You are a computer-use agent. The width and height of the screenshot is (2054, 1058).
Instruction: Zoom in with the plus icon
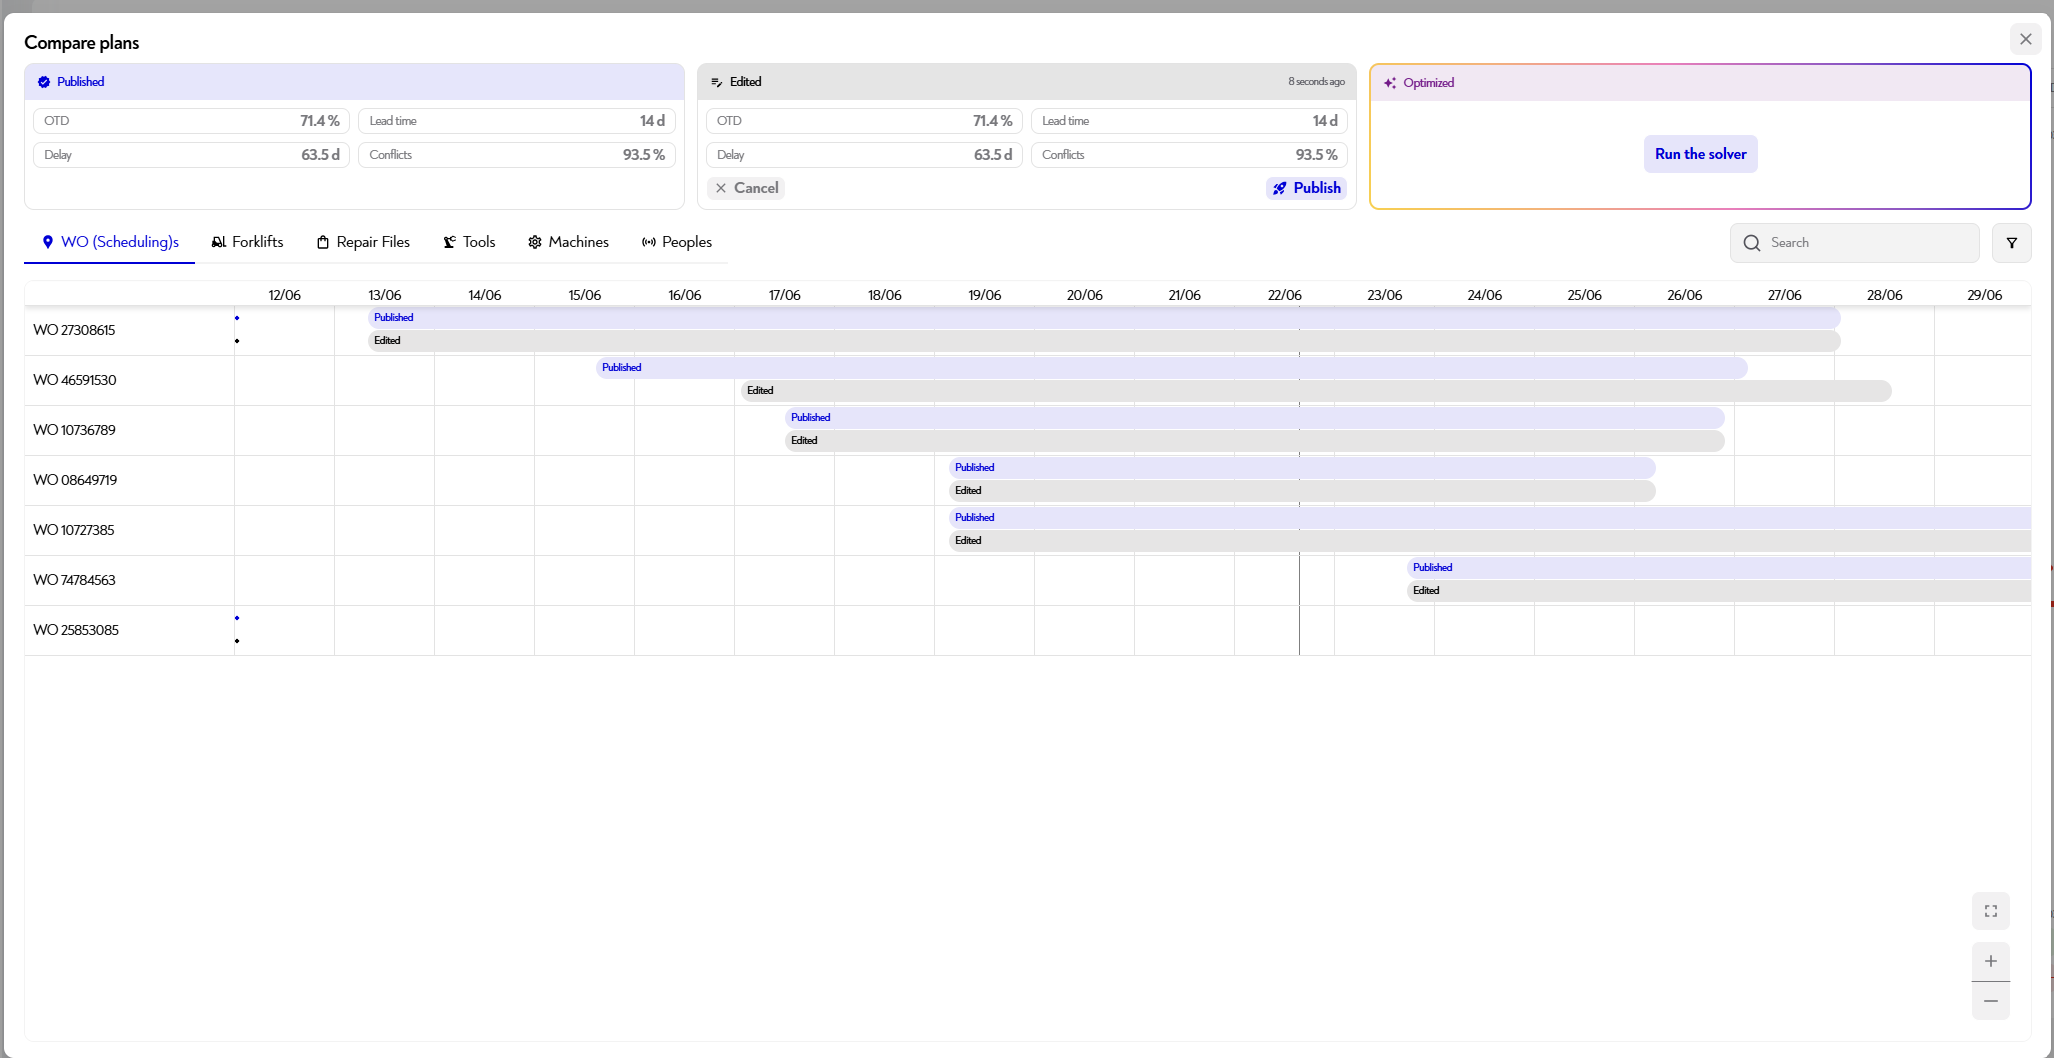point(1990,961)
